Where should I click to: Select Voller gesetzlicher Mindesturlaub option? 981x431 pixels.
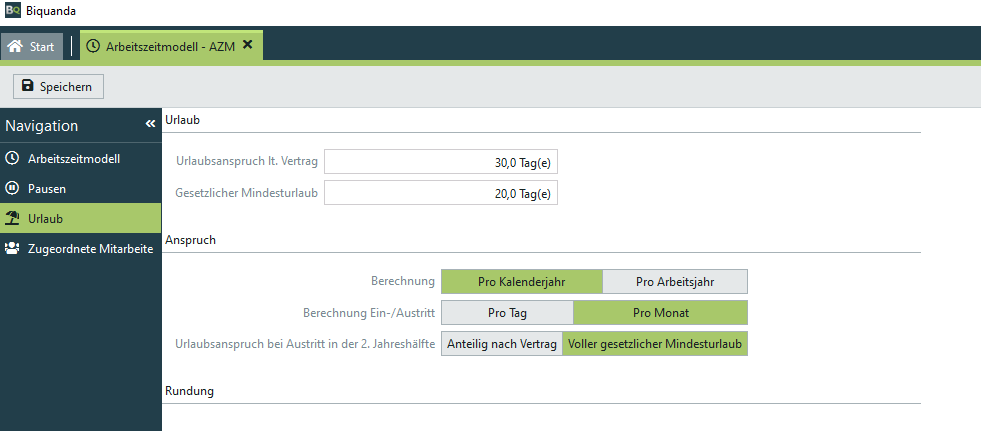pos(655,344)
